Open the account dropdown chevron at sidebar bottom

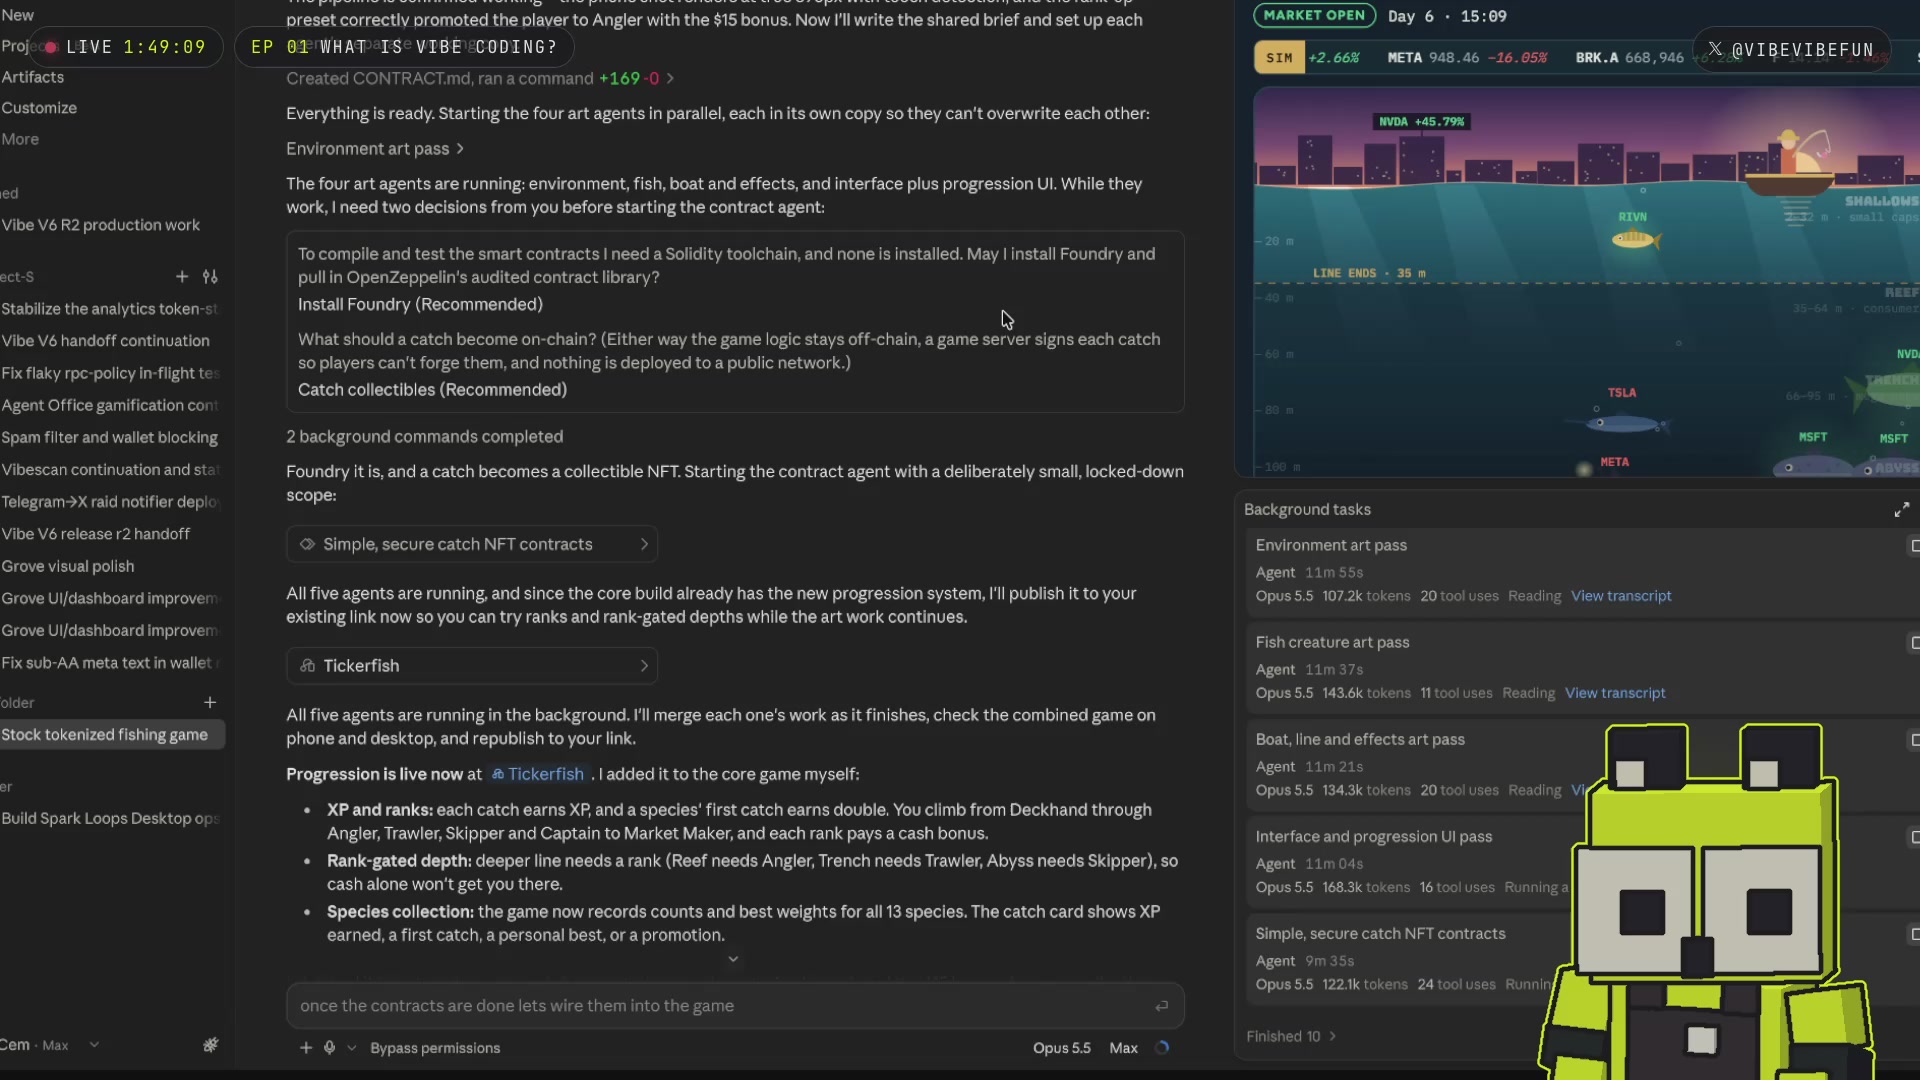pyautogui.click(x=94, y=1045)
